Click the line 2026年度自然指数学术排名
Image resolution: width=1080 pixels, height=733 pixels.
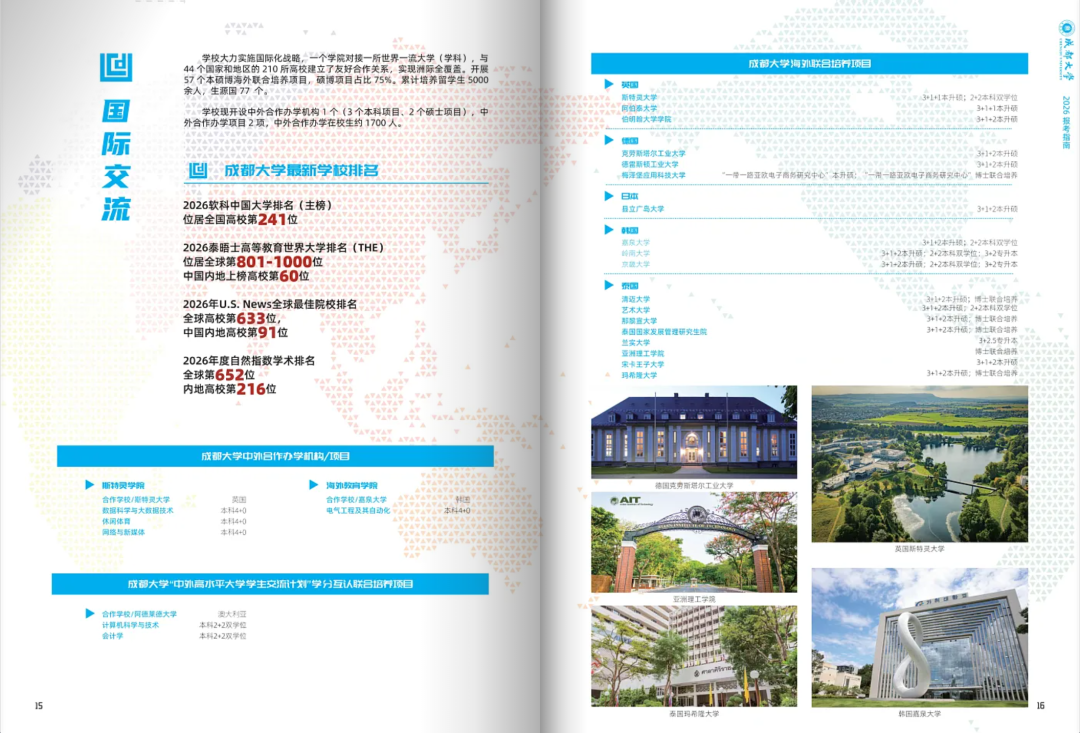(x=249, y=360)
